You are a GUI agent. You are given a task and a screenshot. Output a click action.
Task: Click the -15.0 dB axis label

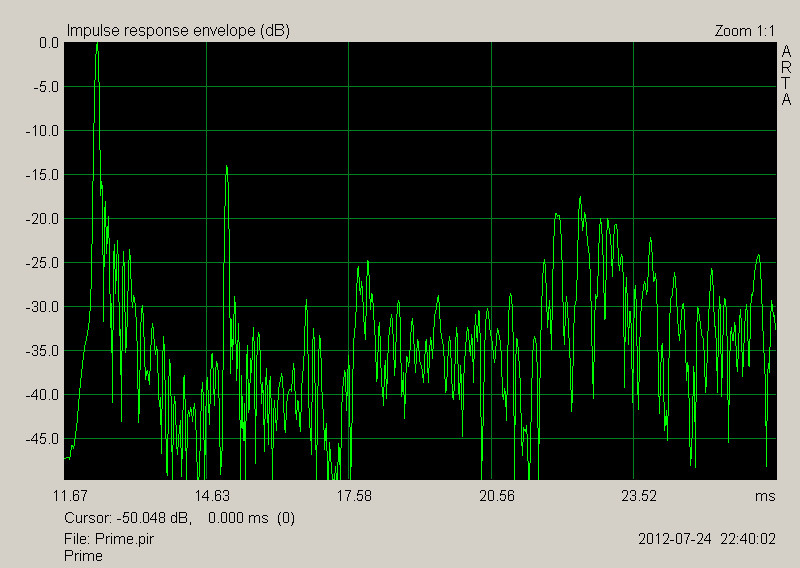click(42, 175)
